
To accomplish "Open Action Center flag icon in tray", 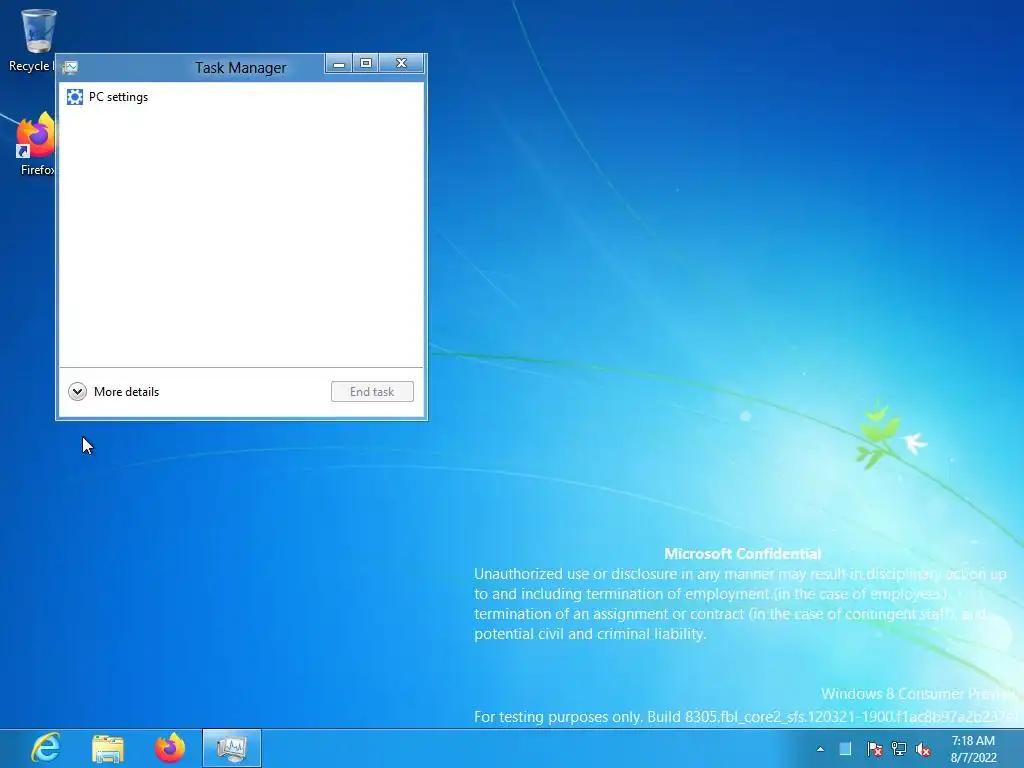I will coord(874,749).
